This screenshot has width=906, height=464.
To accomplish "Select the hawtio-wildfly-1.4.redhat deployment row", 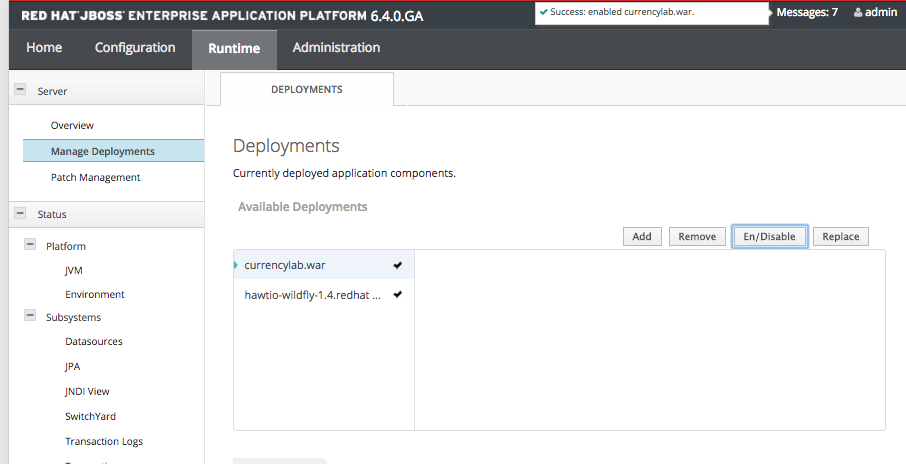I will click(324, 295).
